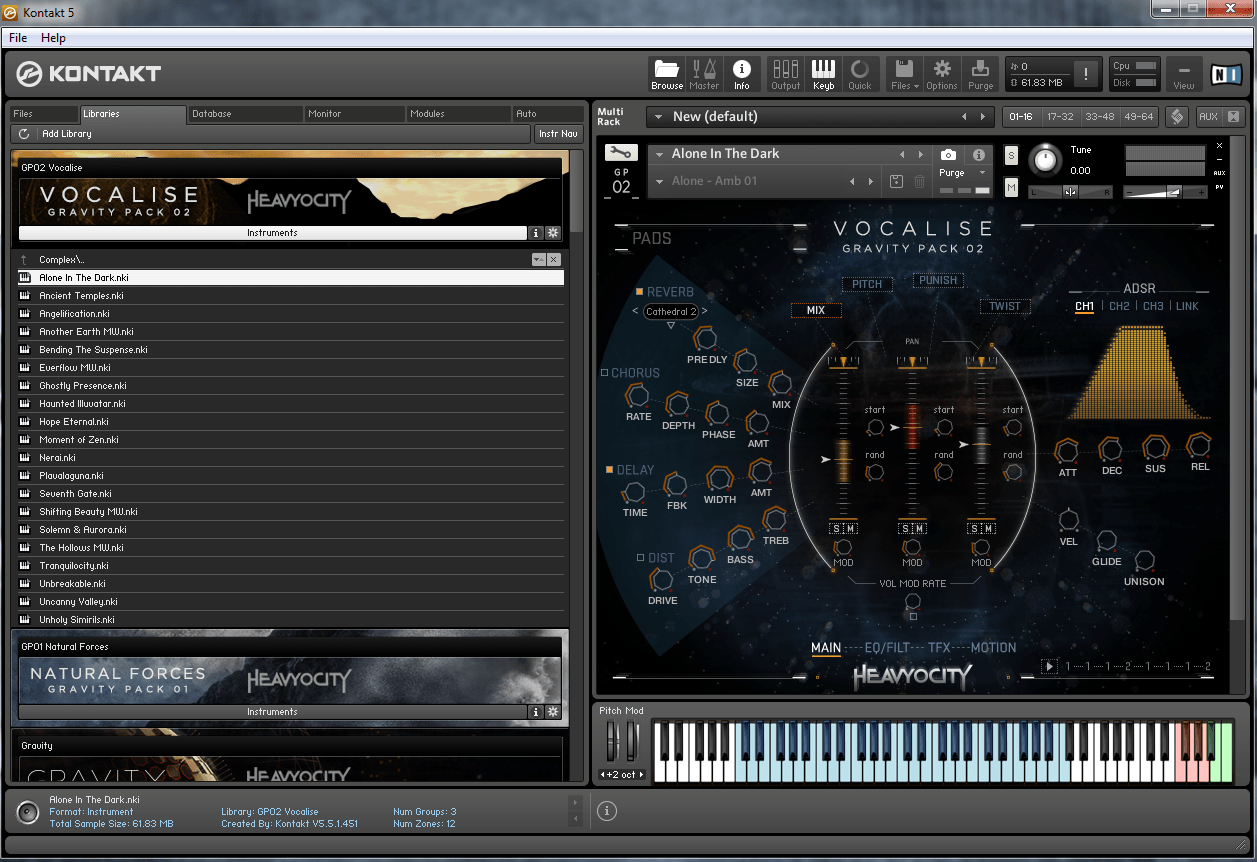The image size is (1257, 862).
Task: Open the Output mixer section
Action: point(785,74)
